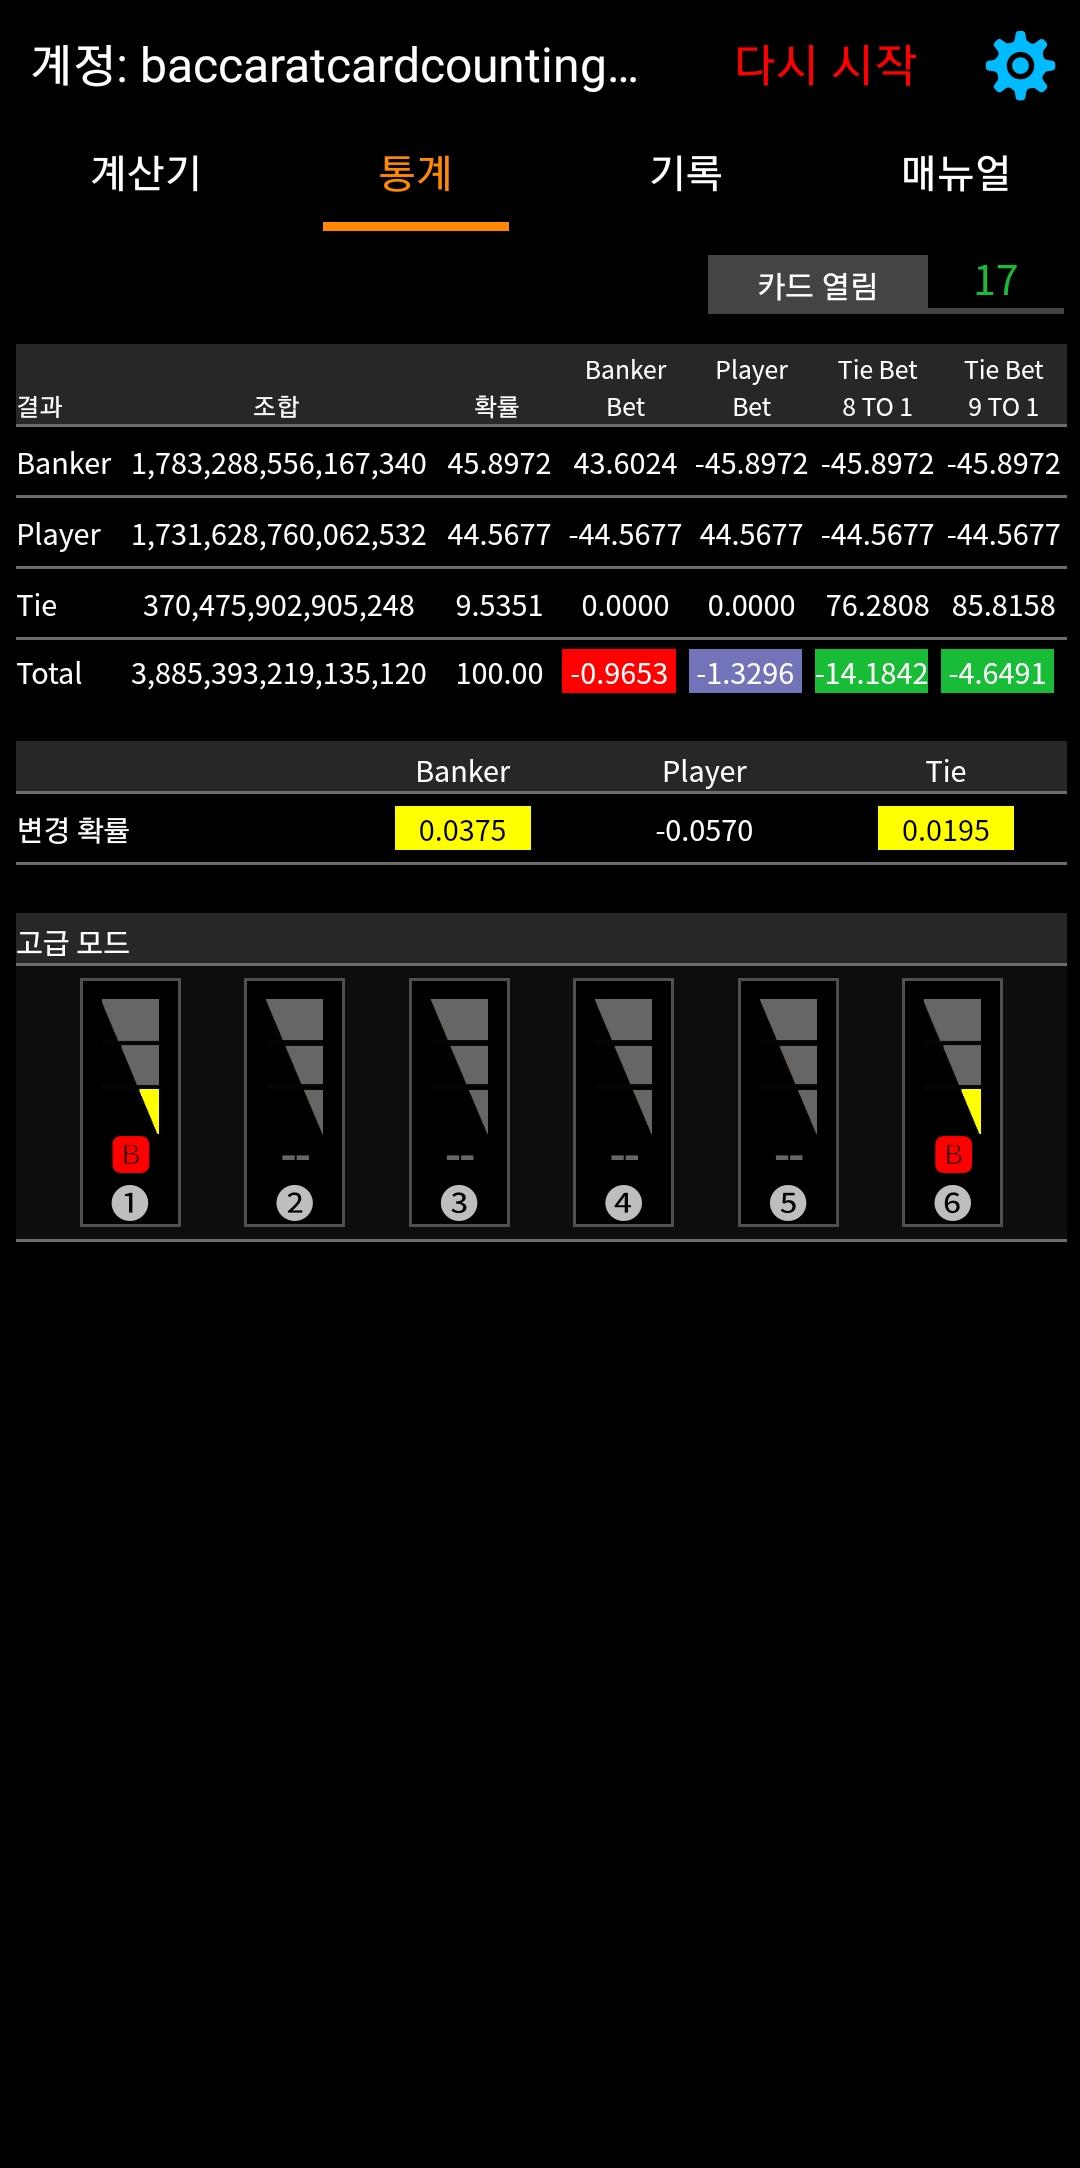Tap the 85.8158 Tie Bet 9 TO 1 cell
Viewport: 1080px width, 2168px height.
1003,606
